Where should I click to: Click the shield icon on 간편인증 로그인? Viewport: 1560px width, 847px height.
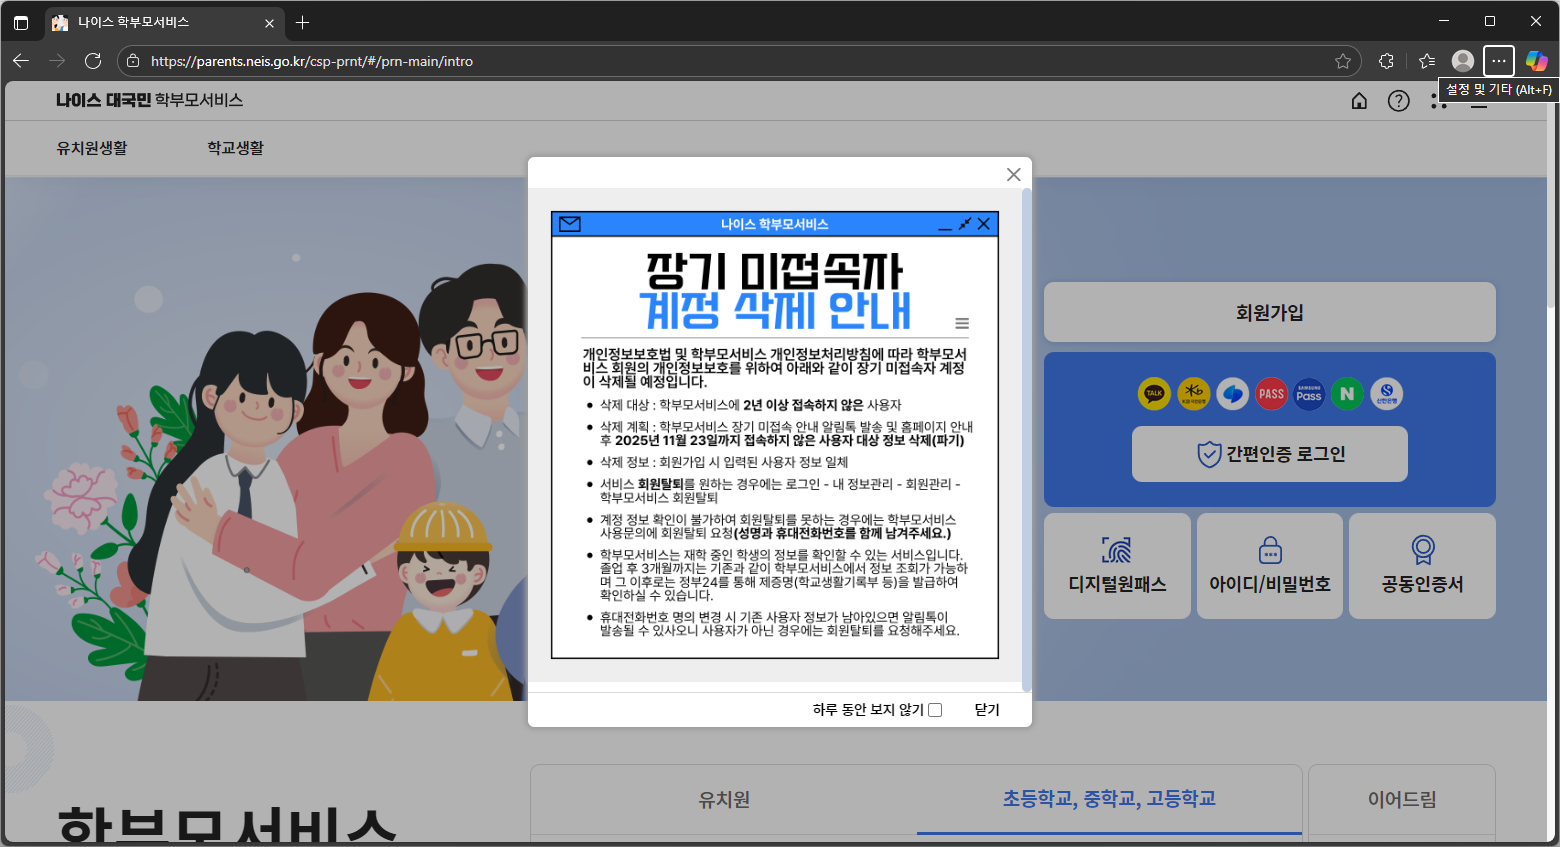[1209, 454]
